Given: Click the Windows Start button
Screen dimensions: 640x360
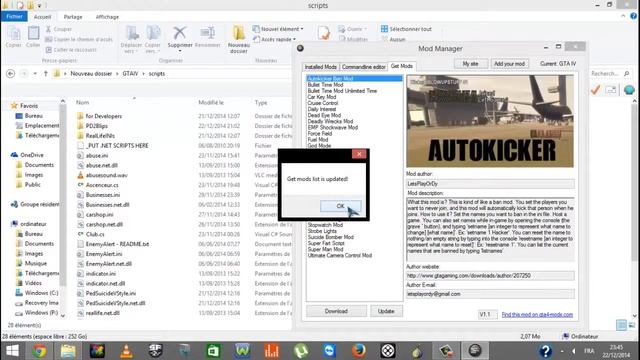Looking at the screenshot, I should point(12,351).
